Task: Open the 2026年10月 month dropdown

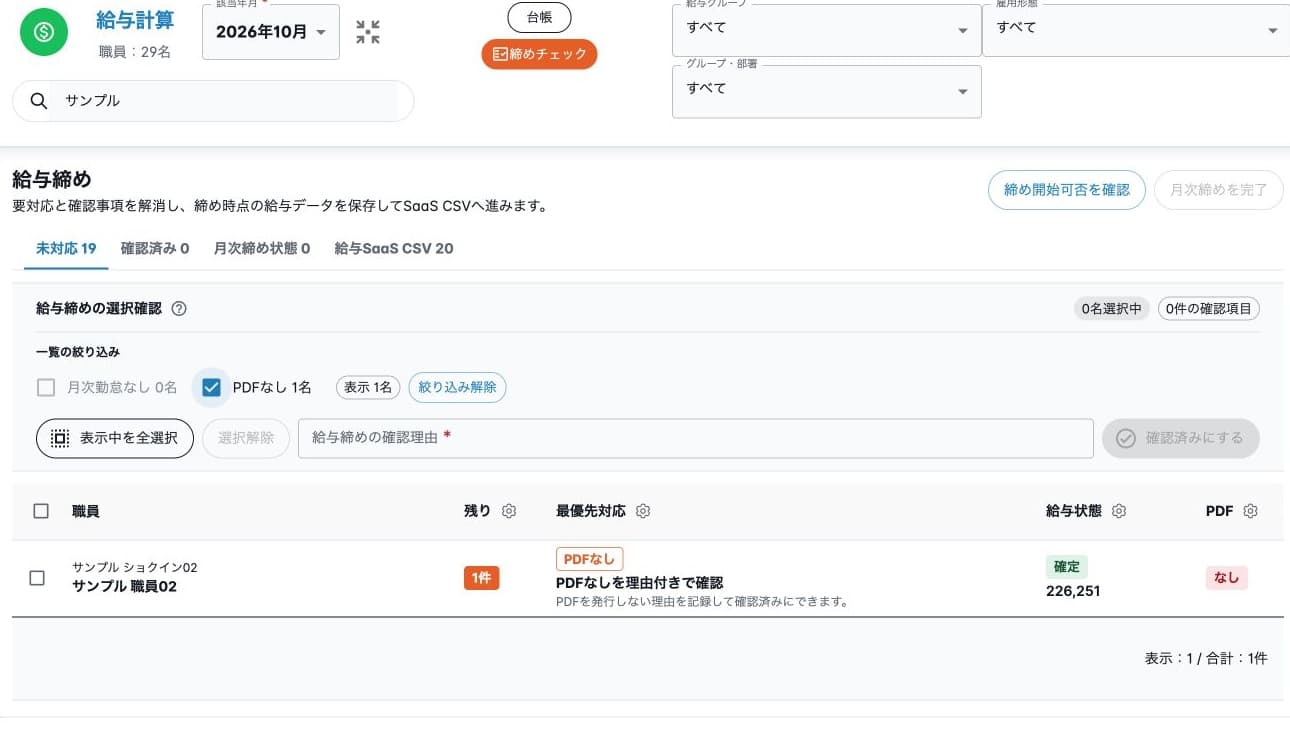Action: coord(271,32)
